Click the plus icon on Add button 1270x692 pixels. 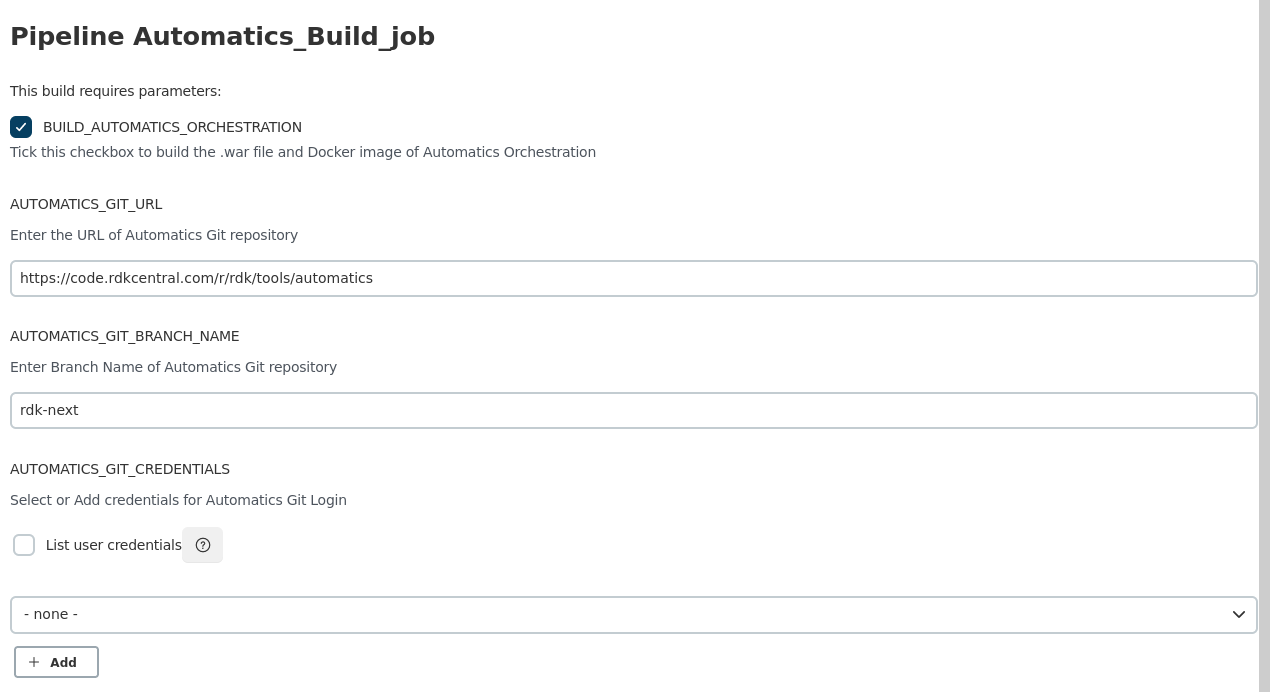(34, 662)
